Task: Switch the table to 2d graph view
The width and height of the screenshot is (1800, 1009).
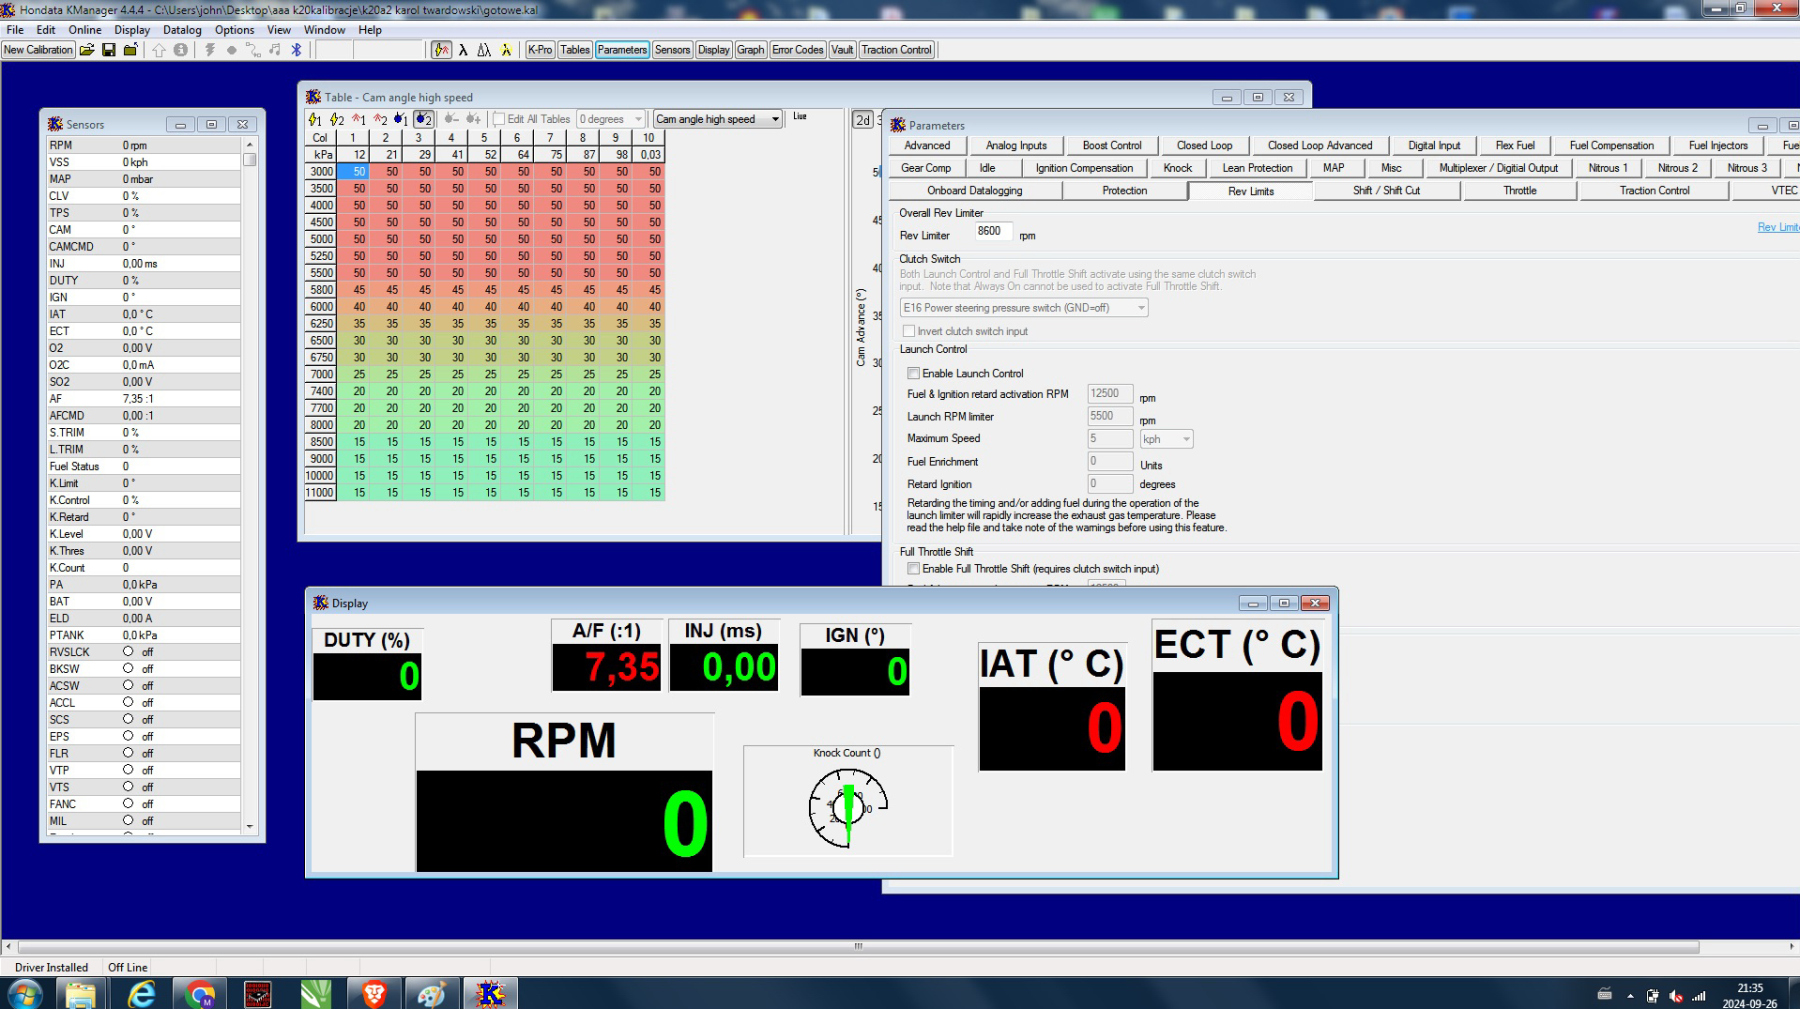Action: [x=862, y=120]
